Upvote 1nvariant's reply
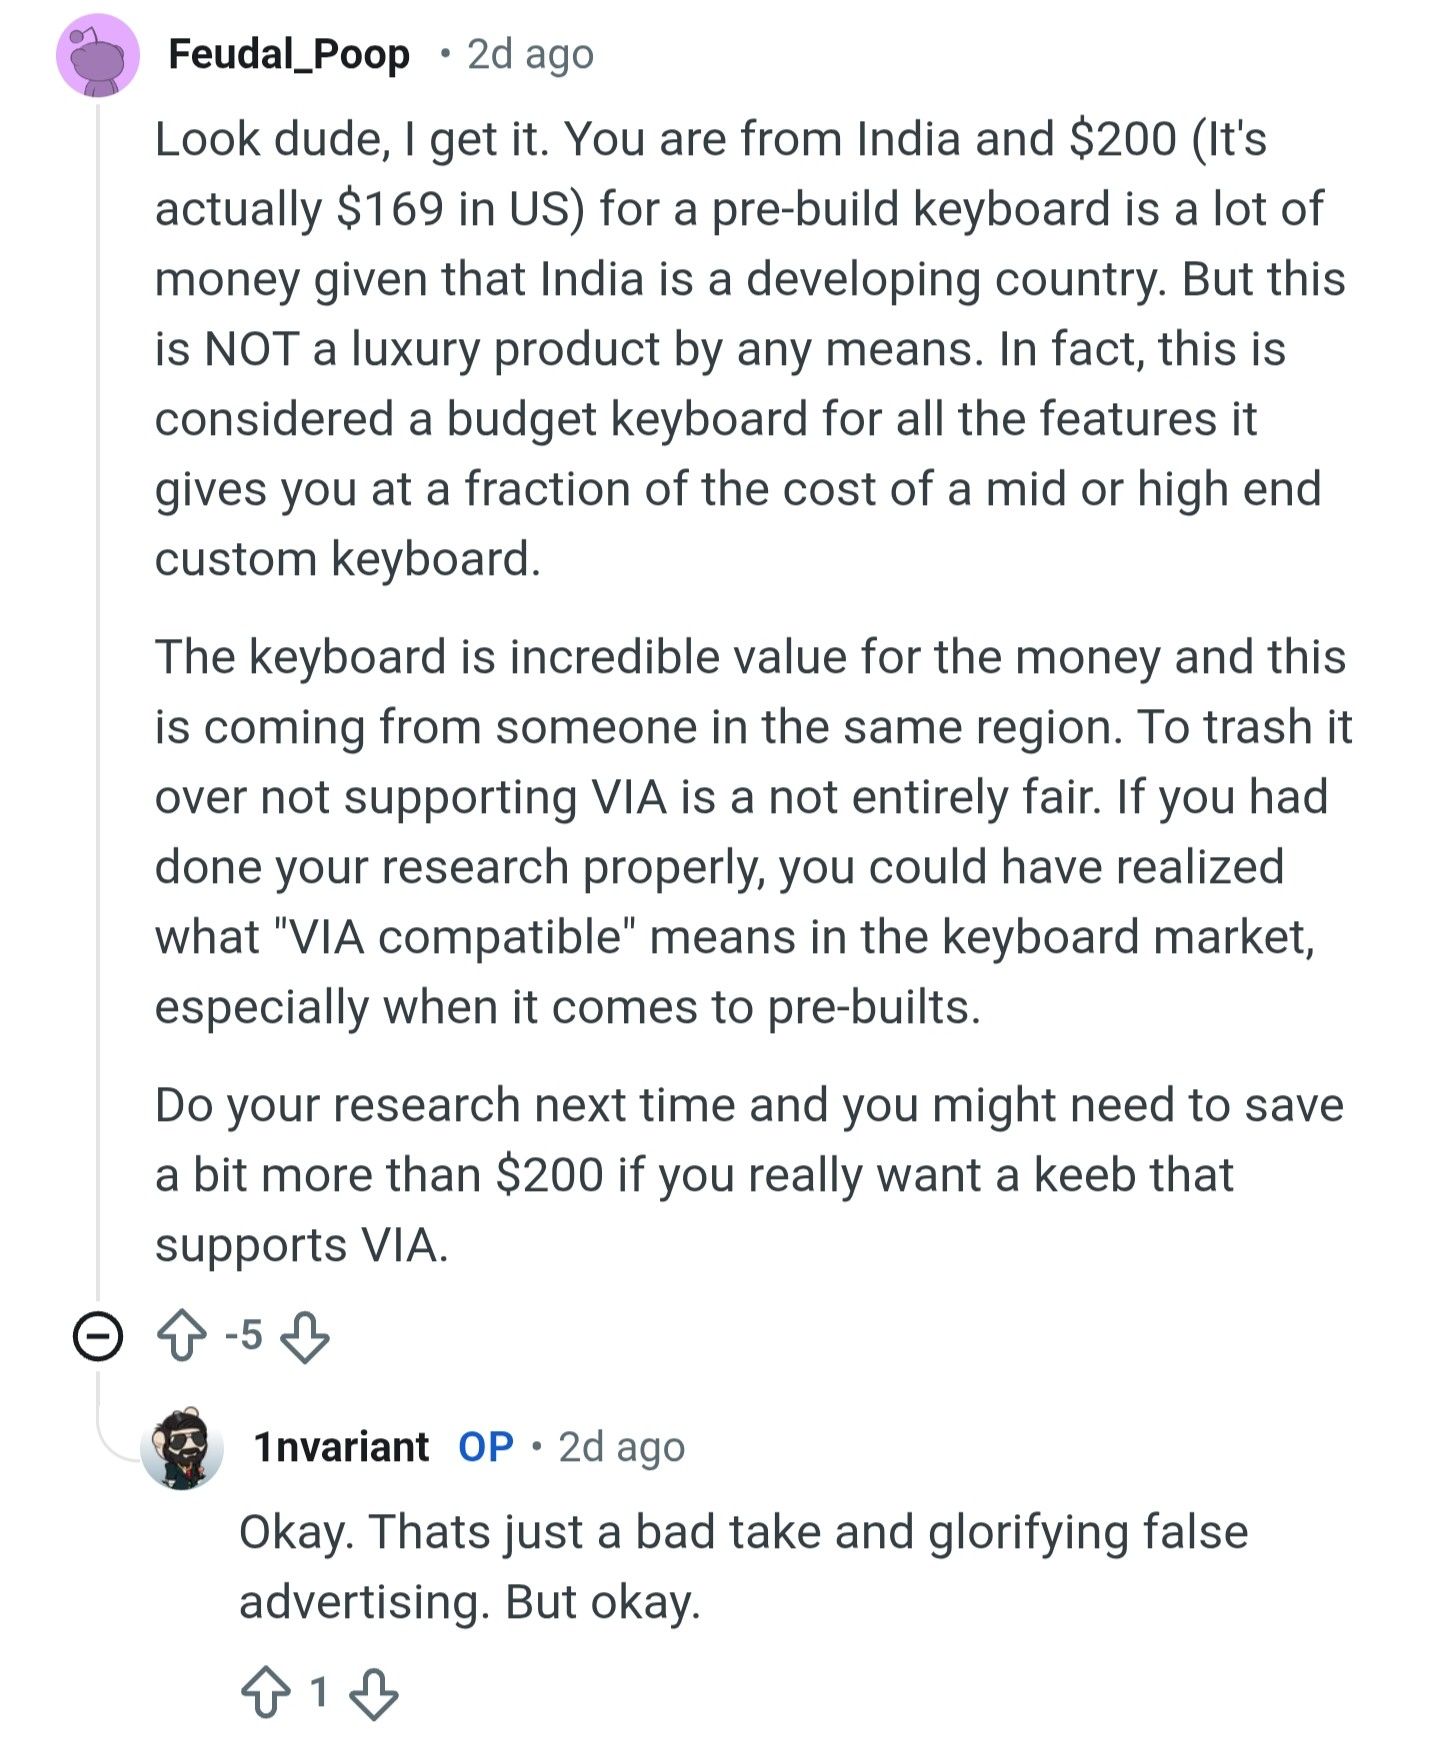The image size is (1440, 1757). tap(266, 1692)
